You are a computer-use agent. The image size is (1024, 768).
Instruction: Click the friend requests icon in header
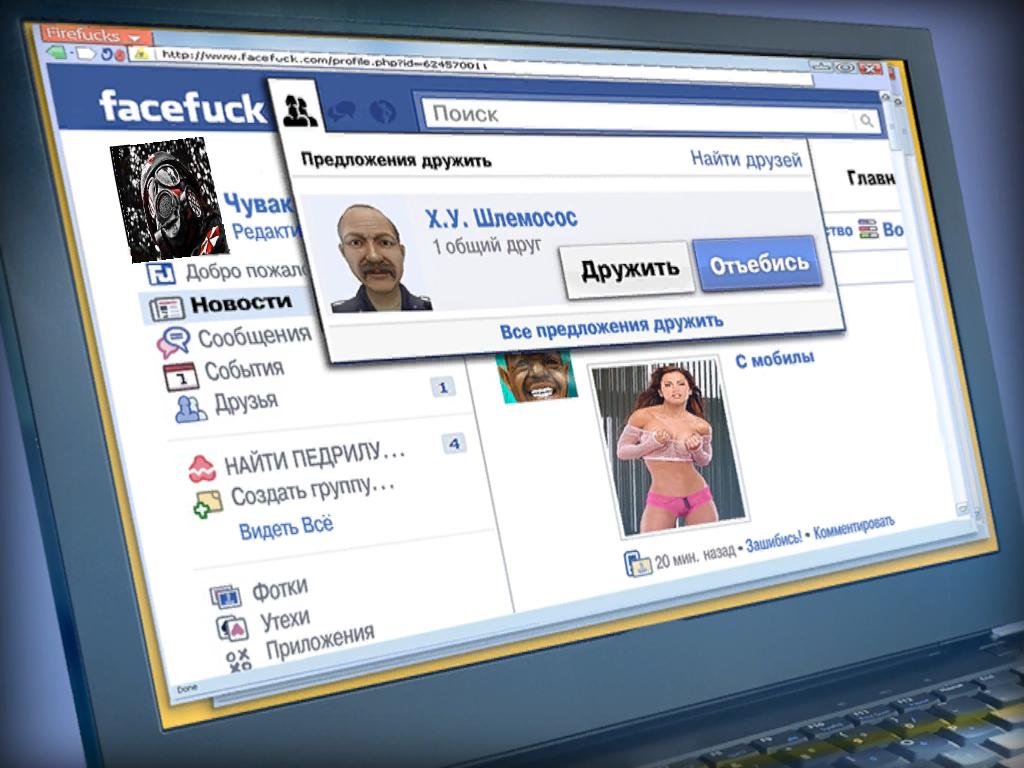(297, 107)
